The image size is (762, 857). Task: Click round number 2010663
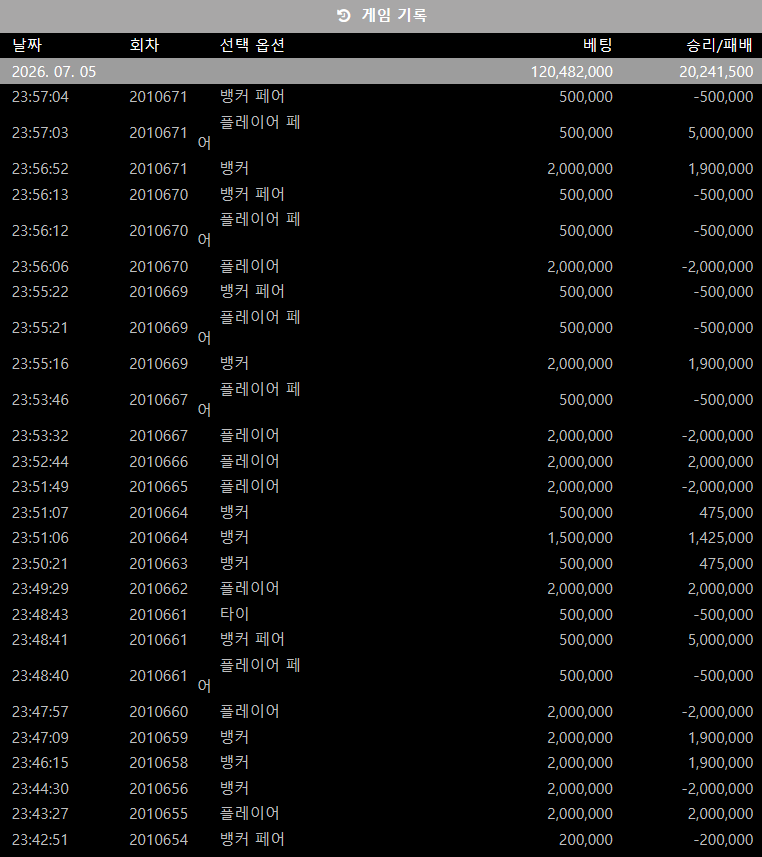coord(159,563)
